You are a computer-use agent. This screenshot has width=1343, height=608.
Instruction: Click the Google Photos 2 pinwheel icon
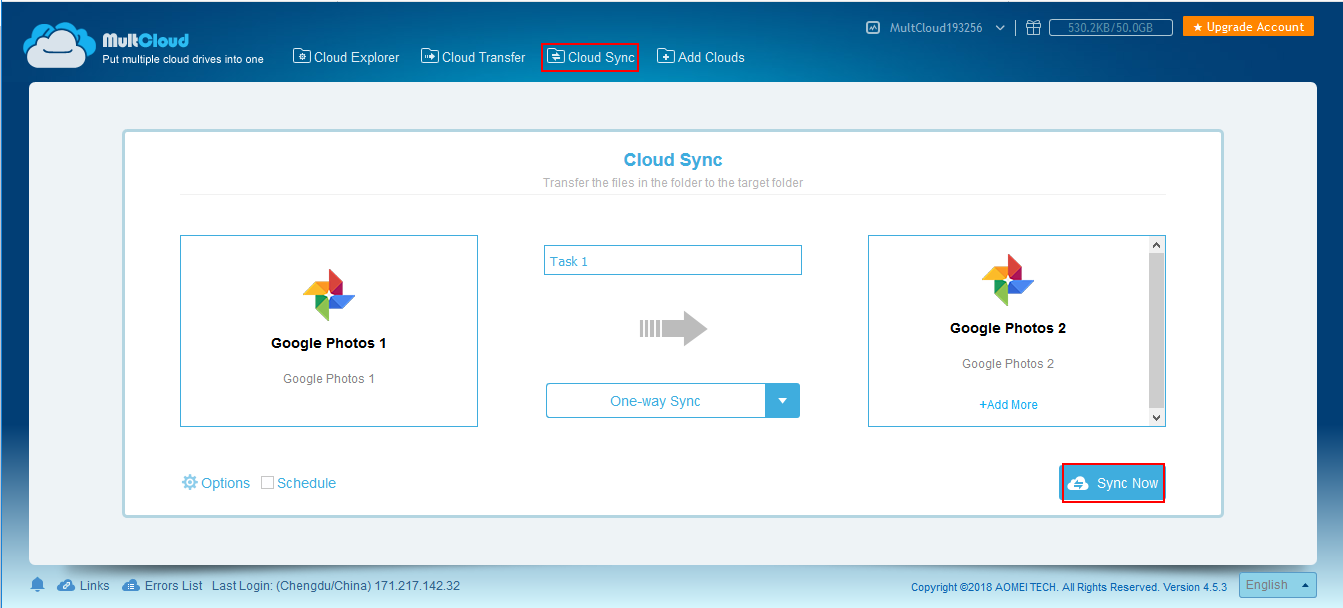pyautogui.click(x=1008, y=279)
